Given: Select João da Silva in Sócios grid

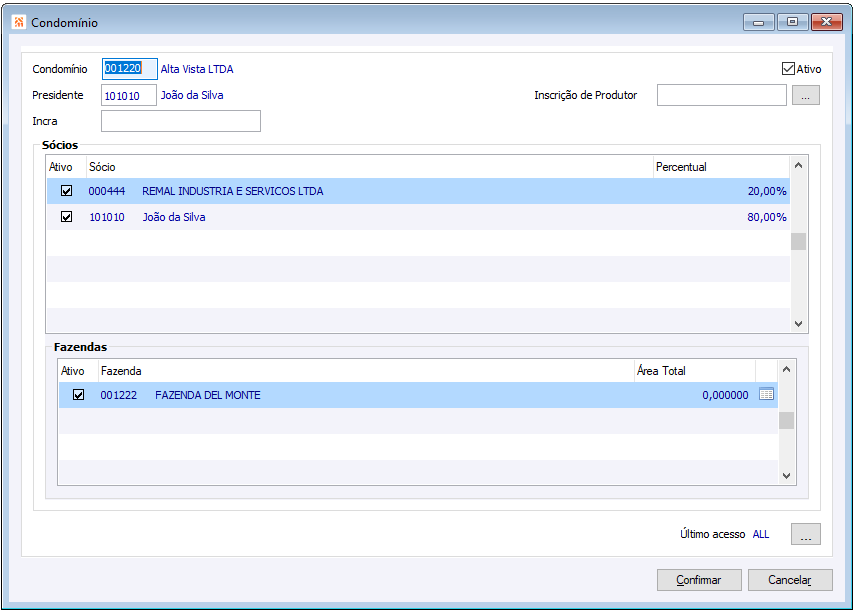Looking at the screenshot, I should tap(174, 217).
